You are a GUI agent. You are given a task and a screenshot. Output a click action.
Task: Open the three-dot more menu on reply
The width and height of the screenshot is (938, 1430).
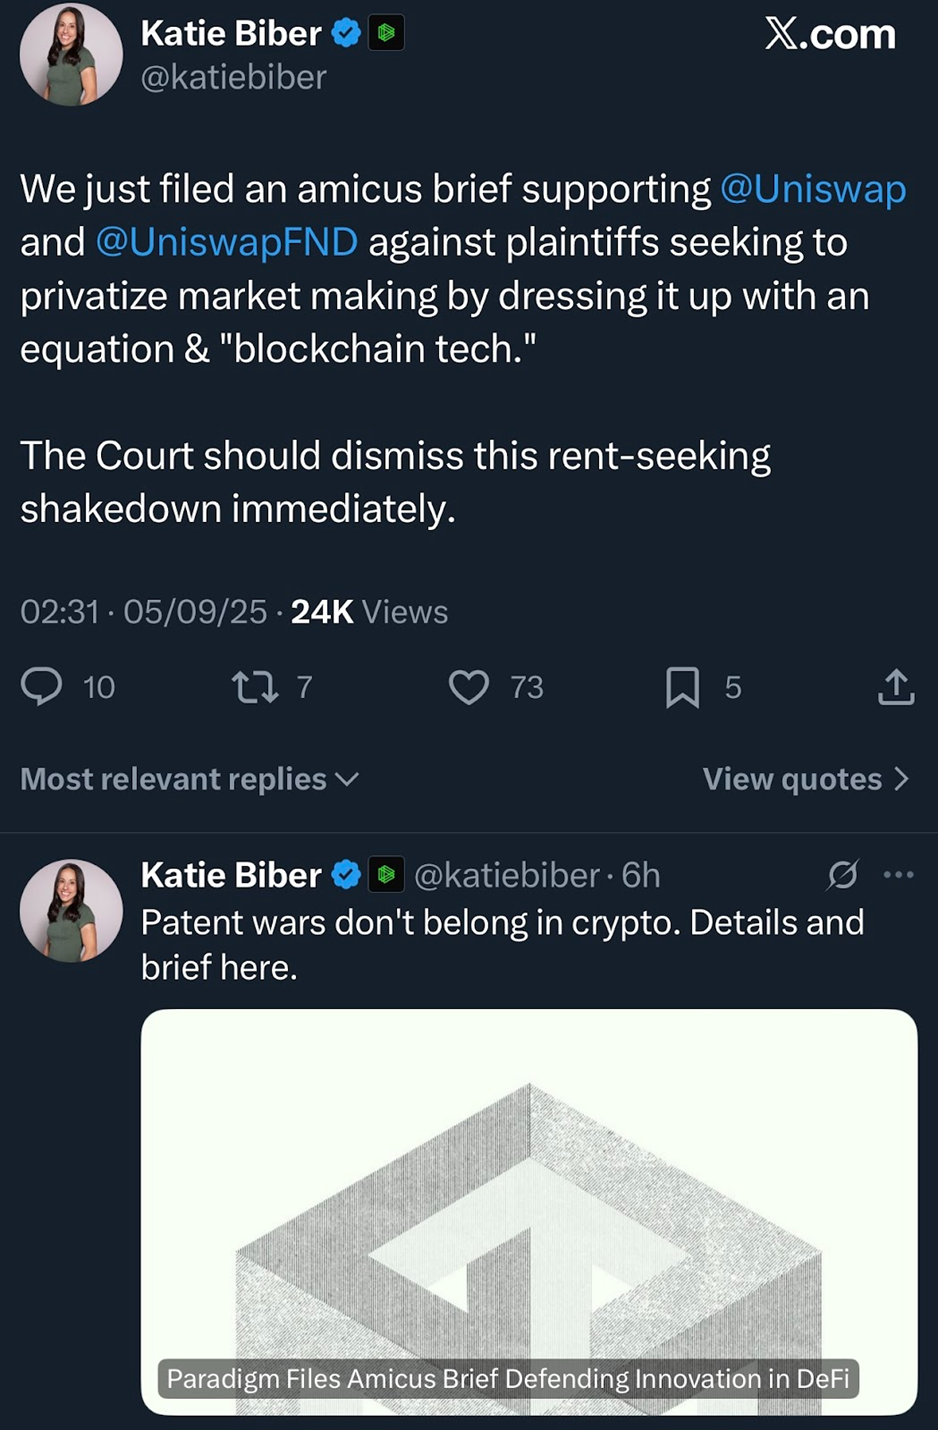point(898,875)
